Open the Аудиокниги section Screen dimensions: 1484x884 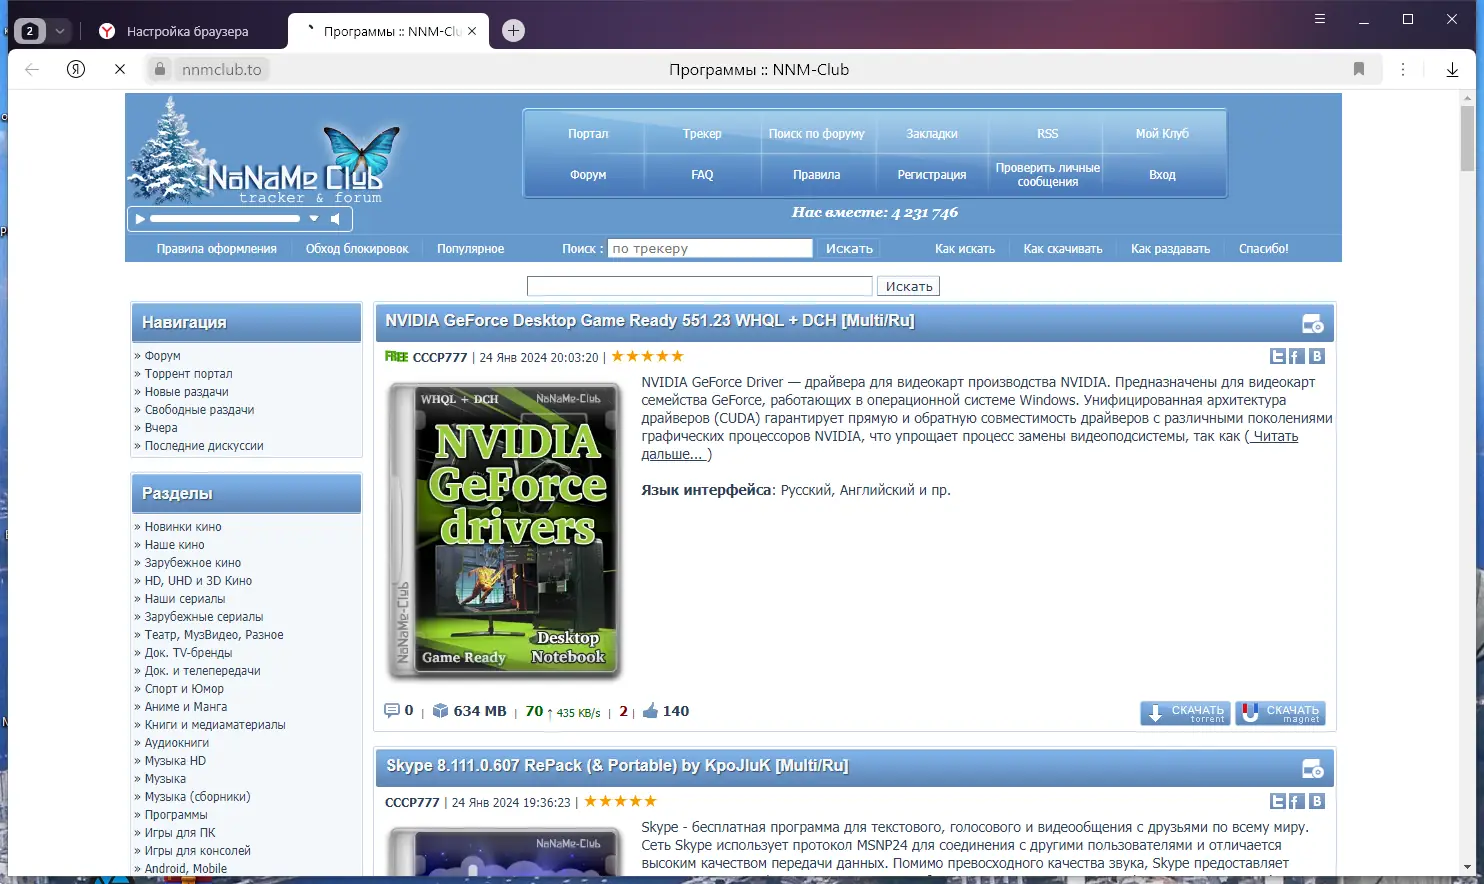click(x=177, y=743)
